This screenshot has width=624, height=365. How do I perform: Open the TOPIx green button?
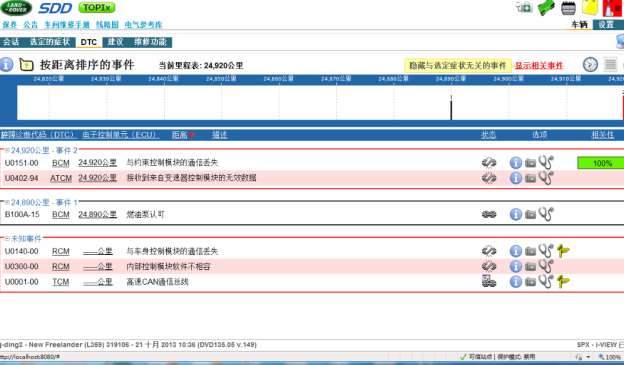point(97,8)
